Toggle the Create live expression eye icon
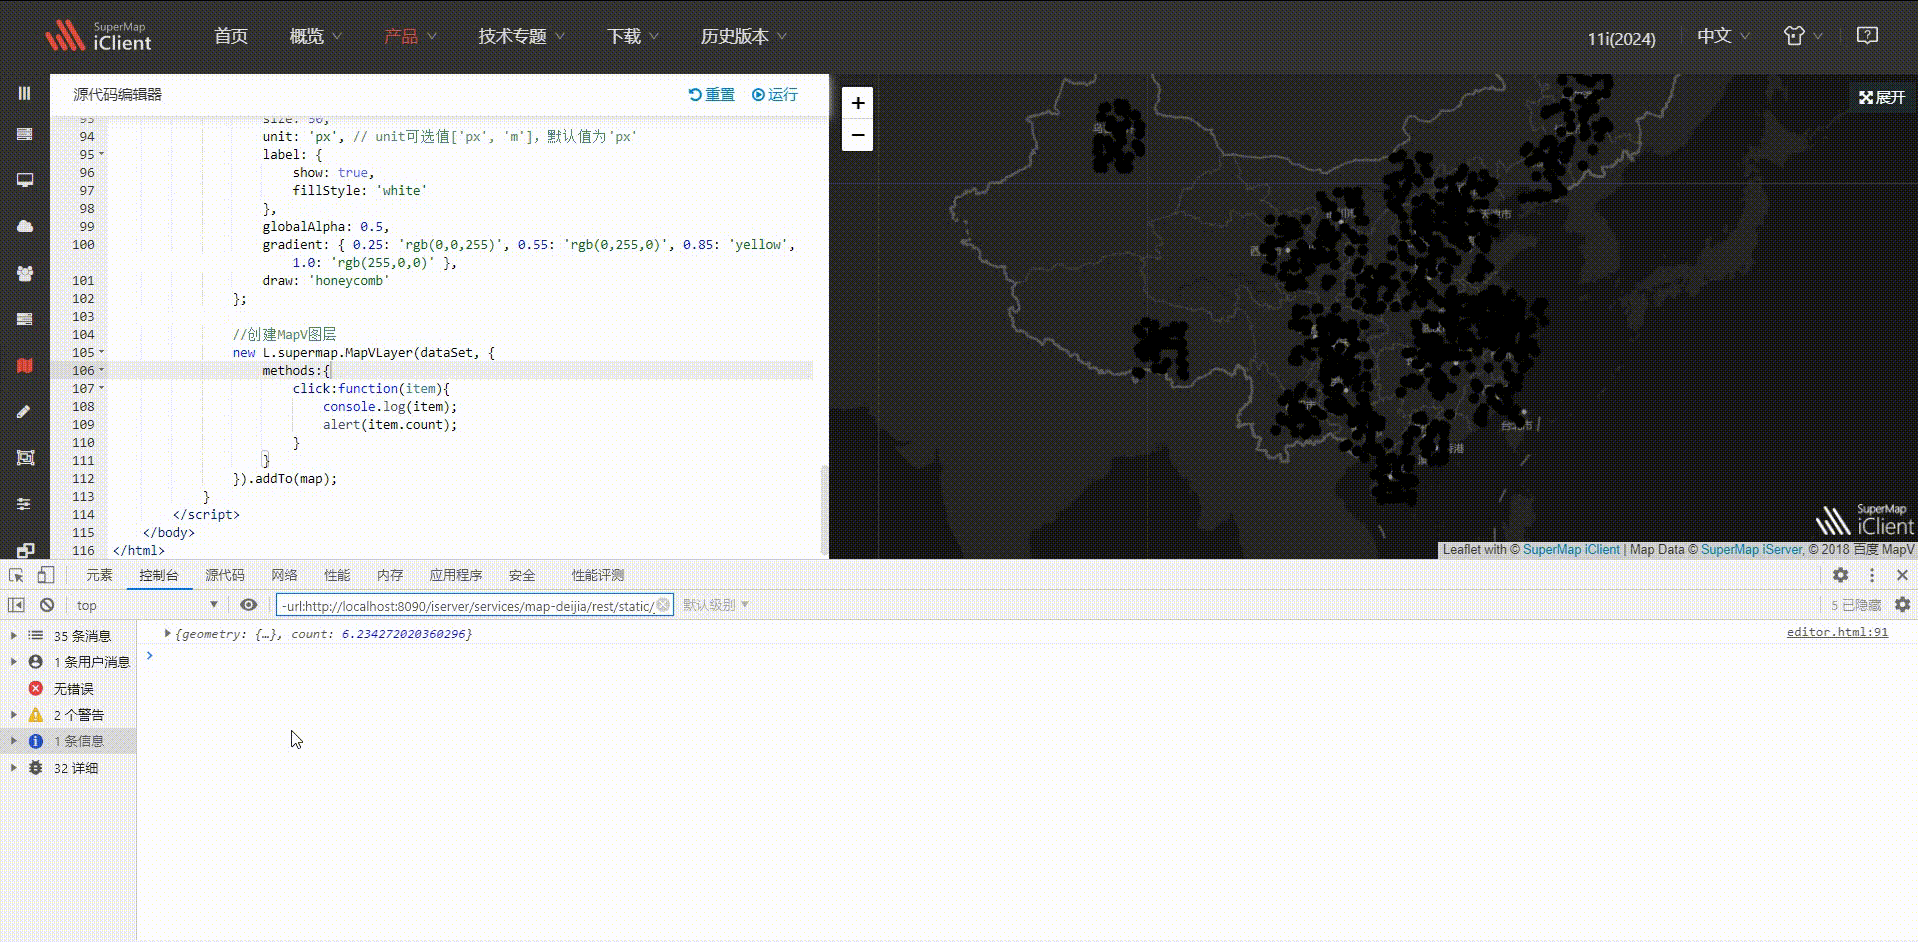Image resolution: width=1918 pixels, height=942 pixels. click(248, 604)
